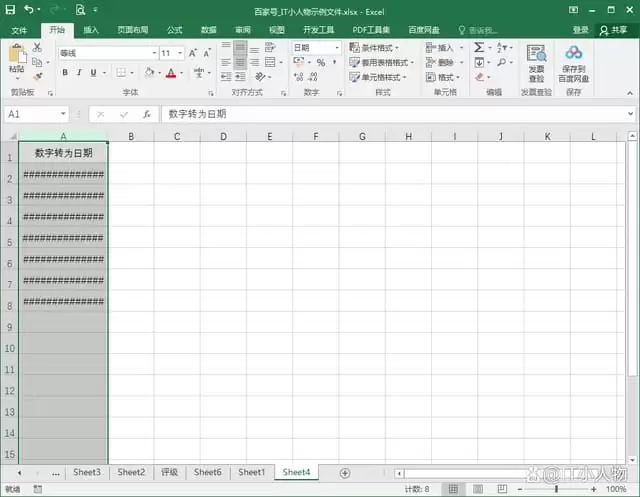
Task: Expand the number format dropdown showing 日期
Action: [x=337, y=48]
